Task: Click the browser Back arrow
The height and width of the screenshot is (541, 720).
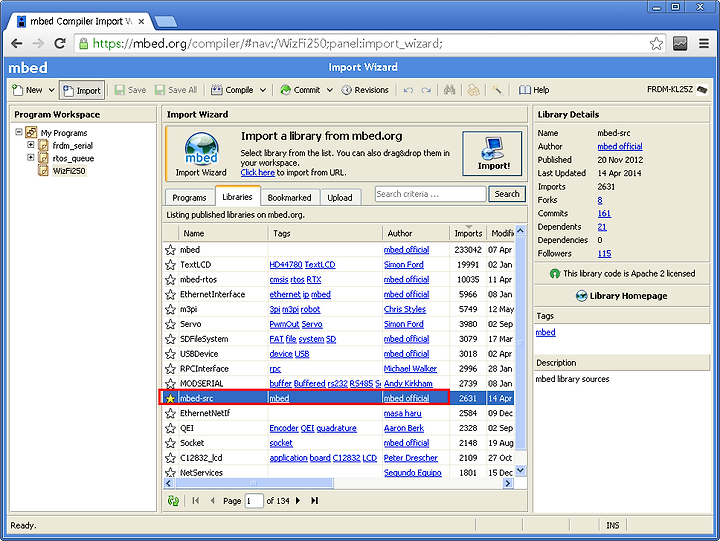Action: coord(17,44)
